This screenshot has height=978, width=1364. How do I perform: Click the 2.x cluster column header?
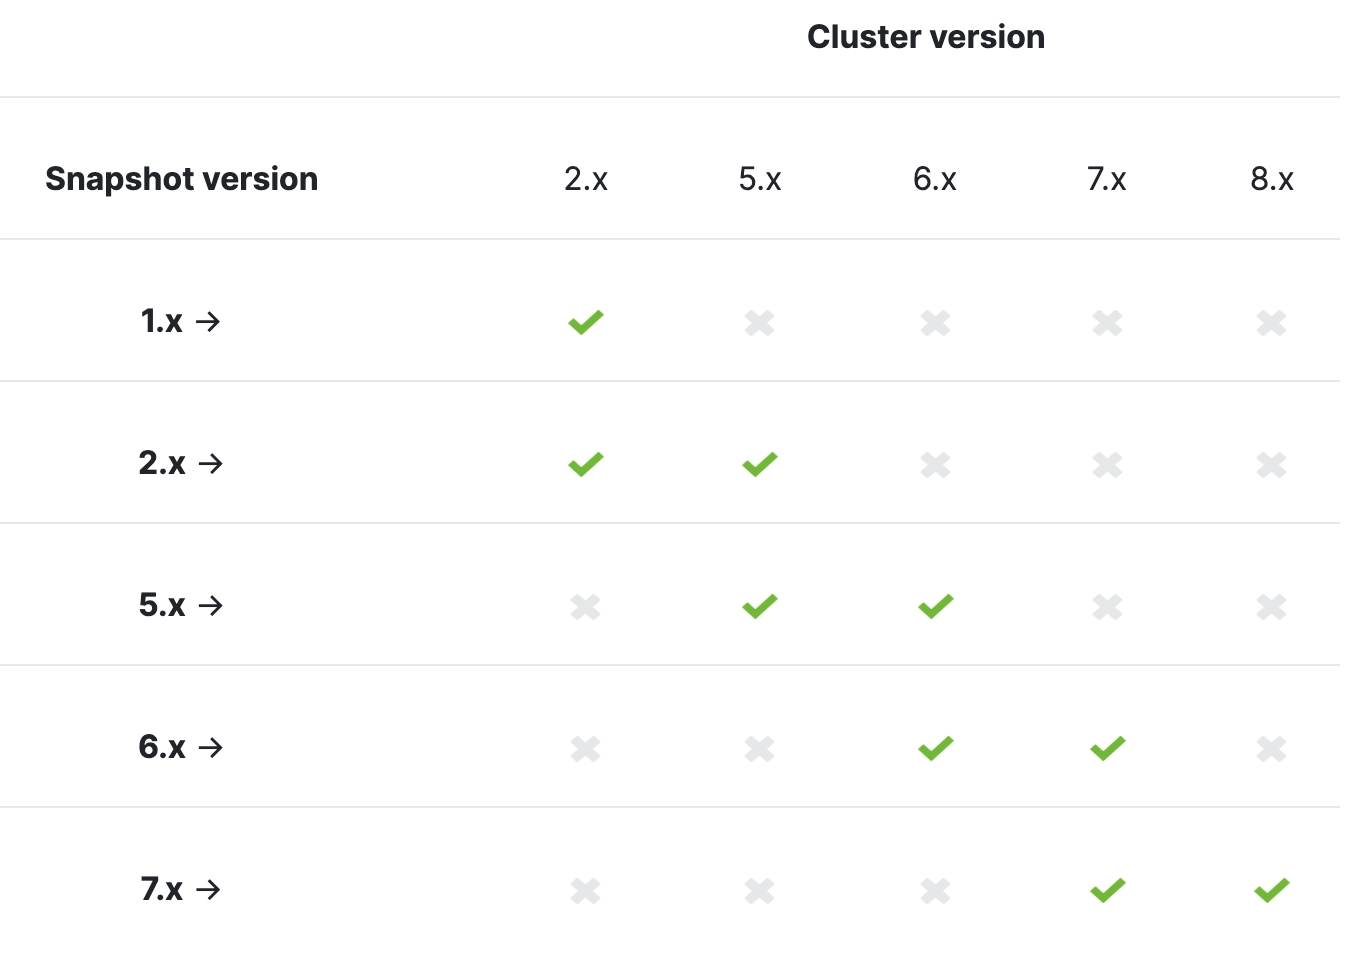586,179
